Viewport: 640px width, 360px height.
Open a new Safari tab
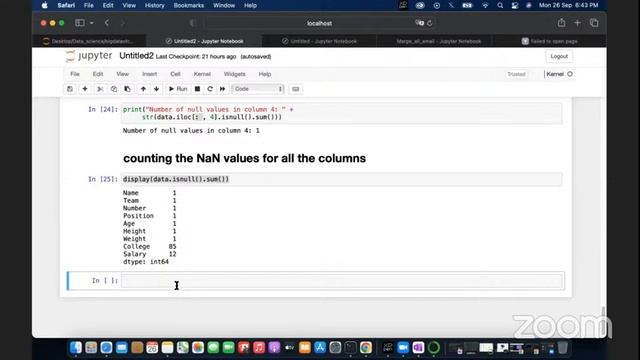pyautogui.click(x=577, y=23)
